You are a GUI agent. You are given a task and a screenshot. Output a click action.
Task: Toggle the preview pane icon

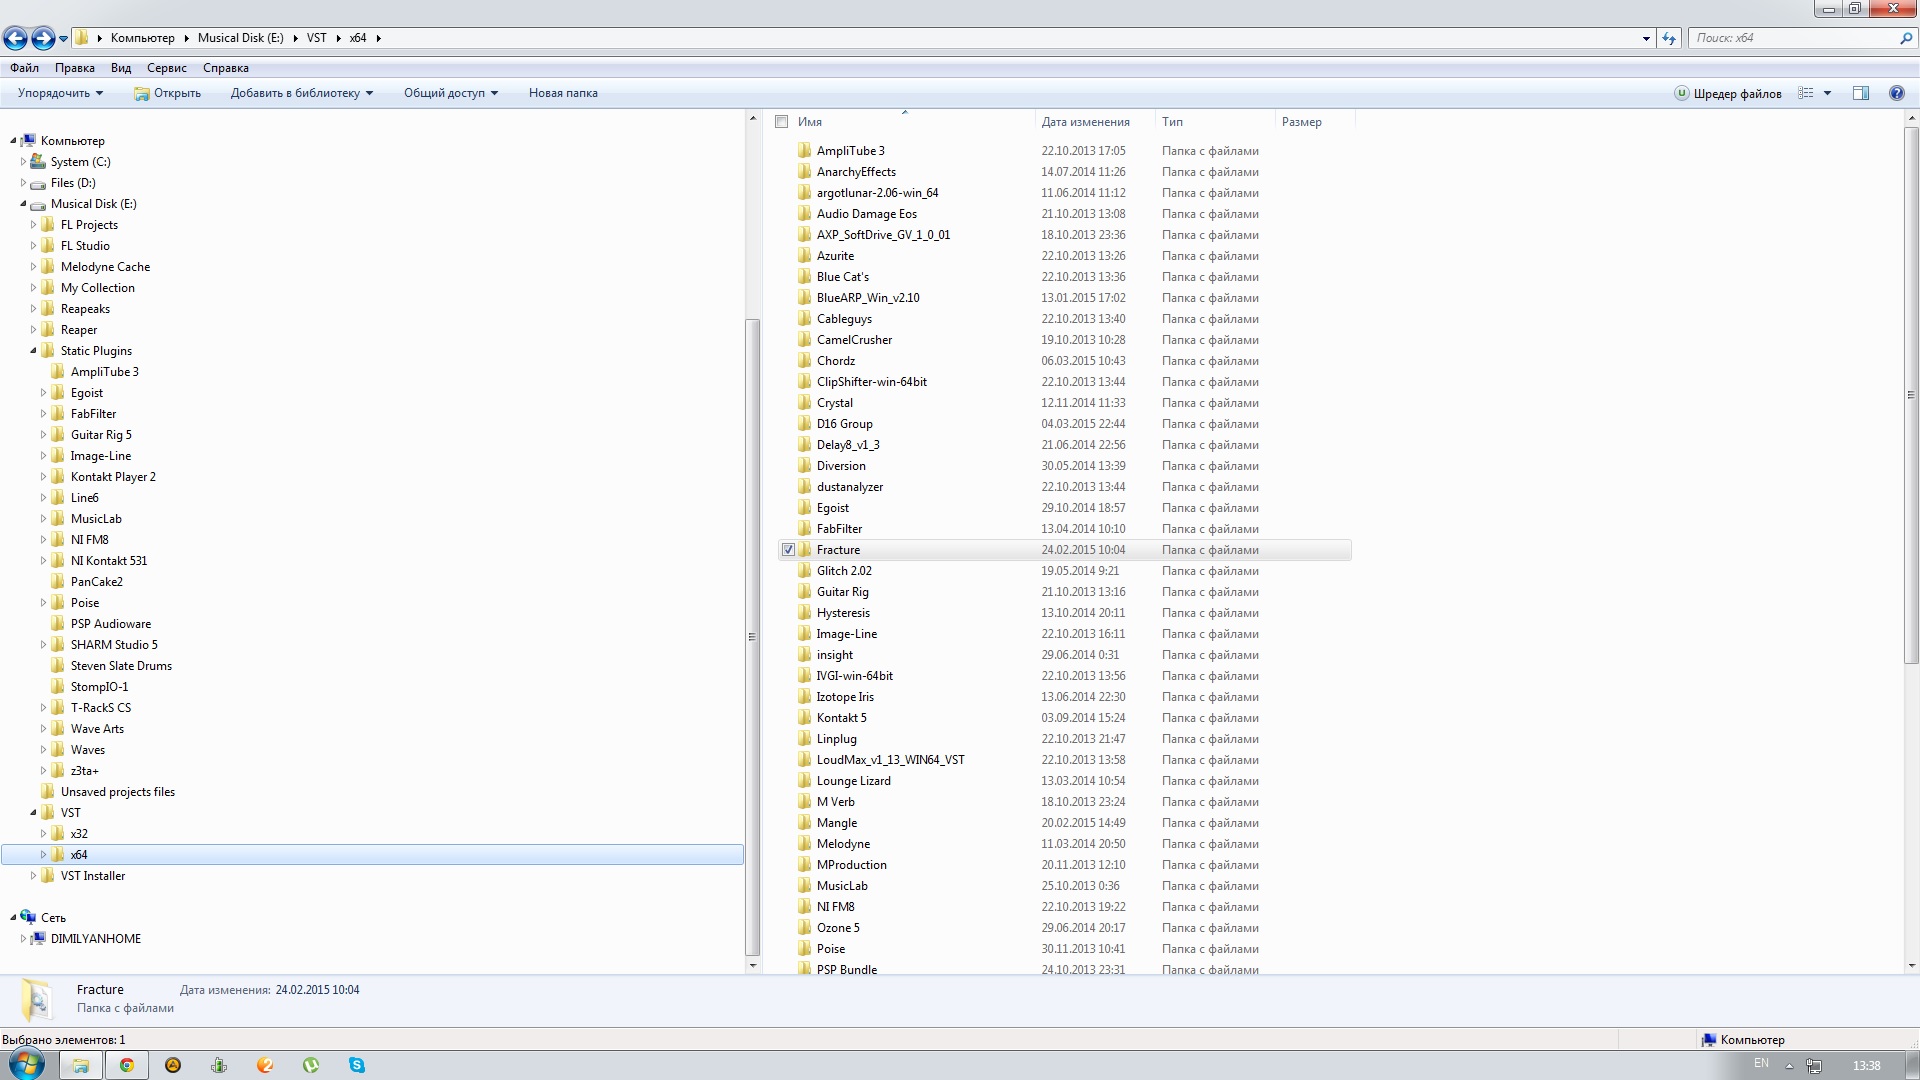(x=1860, y=93)
